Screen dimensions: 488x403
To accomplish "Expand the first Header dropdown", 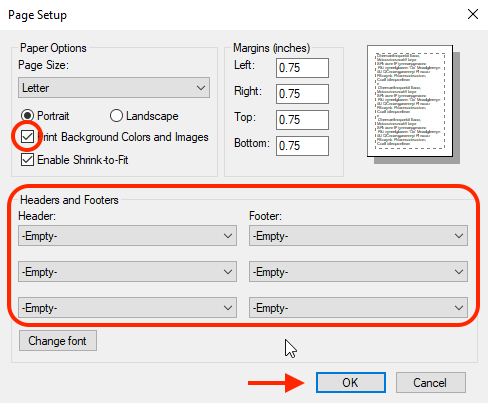I will [x=127, y=236].
